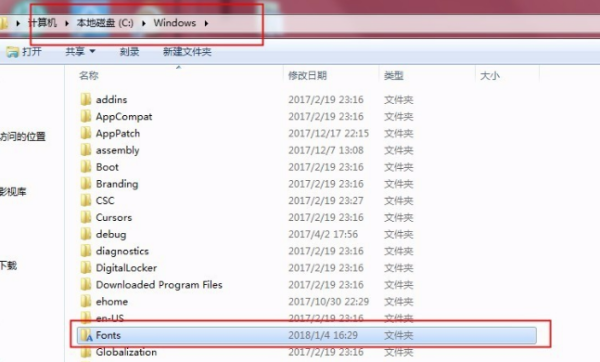
Task: Click the Windows breadcrumb segment
Action: 175,23
